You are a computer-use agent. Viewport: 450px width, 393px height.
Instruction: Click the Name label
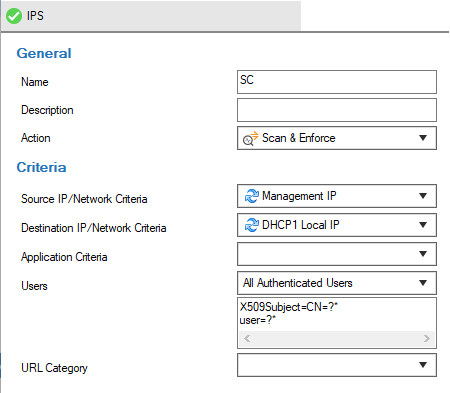pyautogui.click(x=35, y=82)
